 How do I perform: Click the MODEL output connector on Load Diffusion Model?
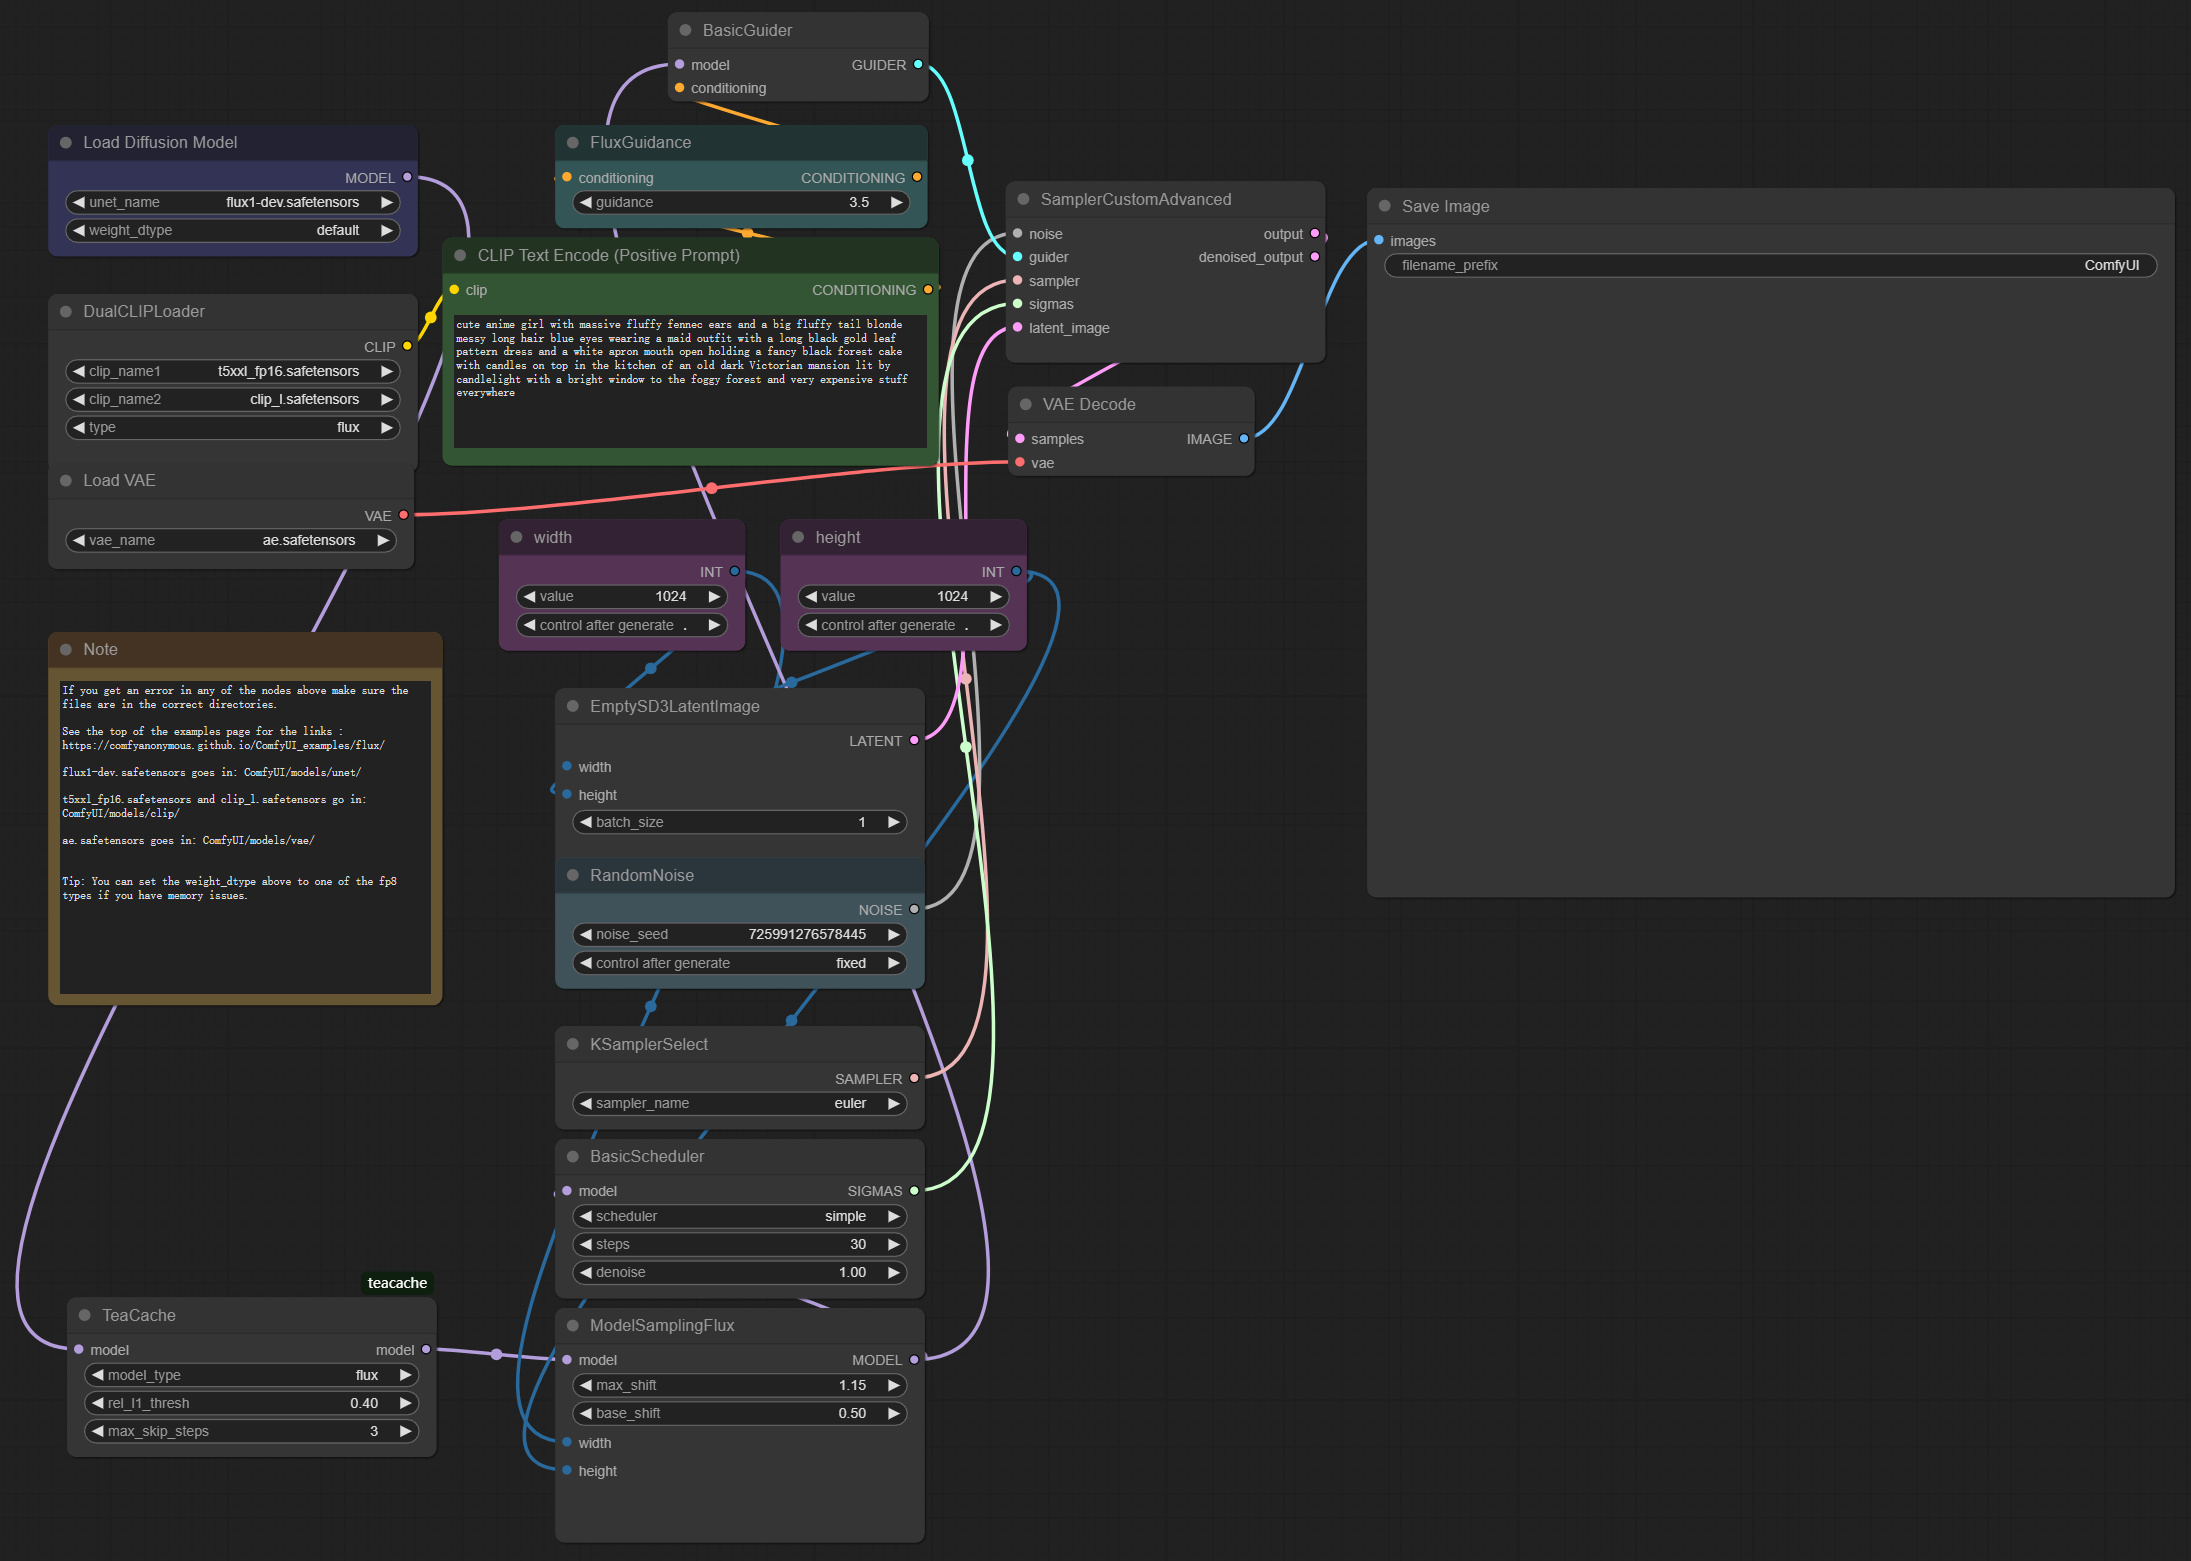pyautogui.click(x=407, y=177)
